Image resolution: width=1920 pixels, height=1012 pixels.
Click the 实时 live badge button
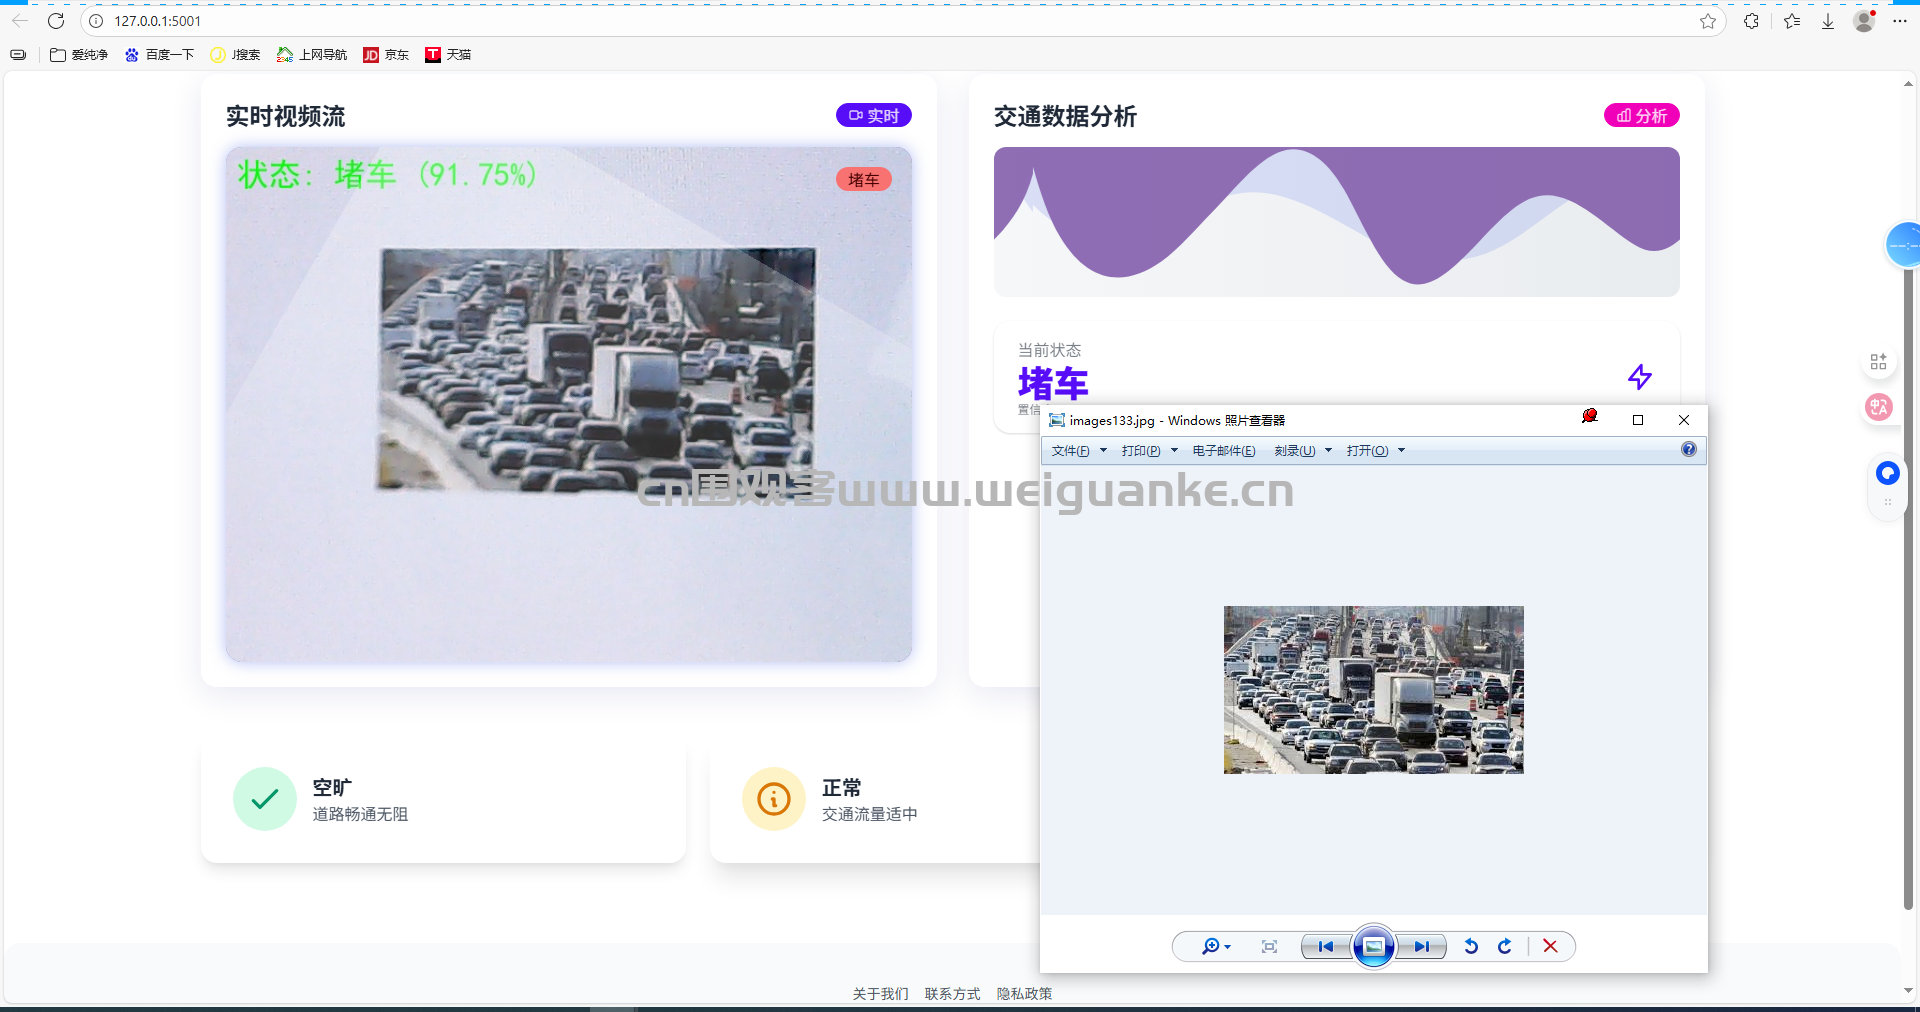873,116
